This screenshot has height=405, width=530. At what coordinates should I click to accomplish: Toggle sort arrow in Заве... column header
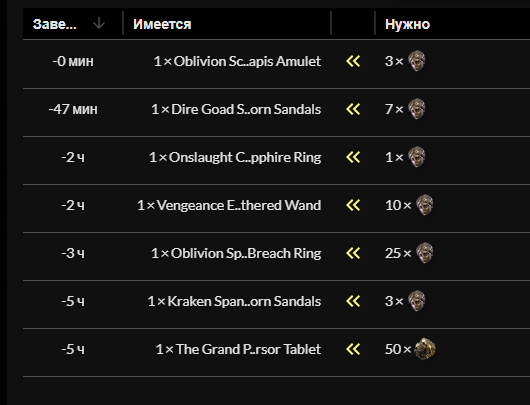click(x=99, y=24)
